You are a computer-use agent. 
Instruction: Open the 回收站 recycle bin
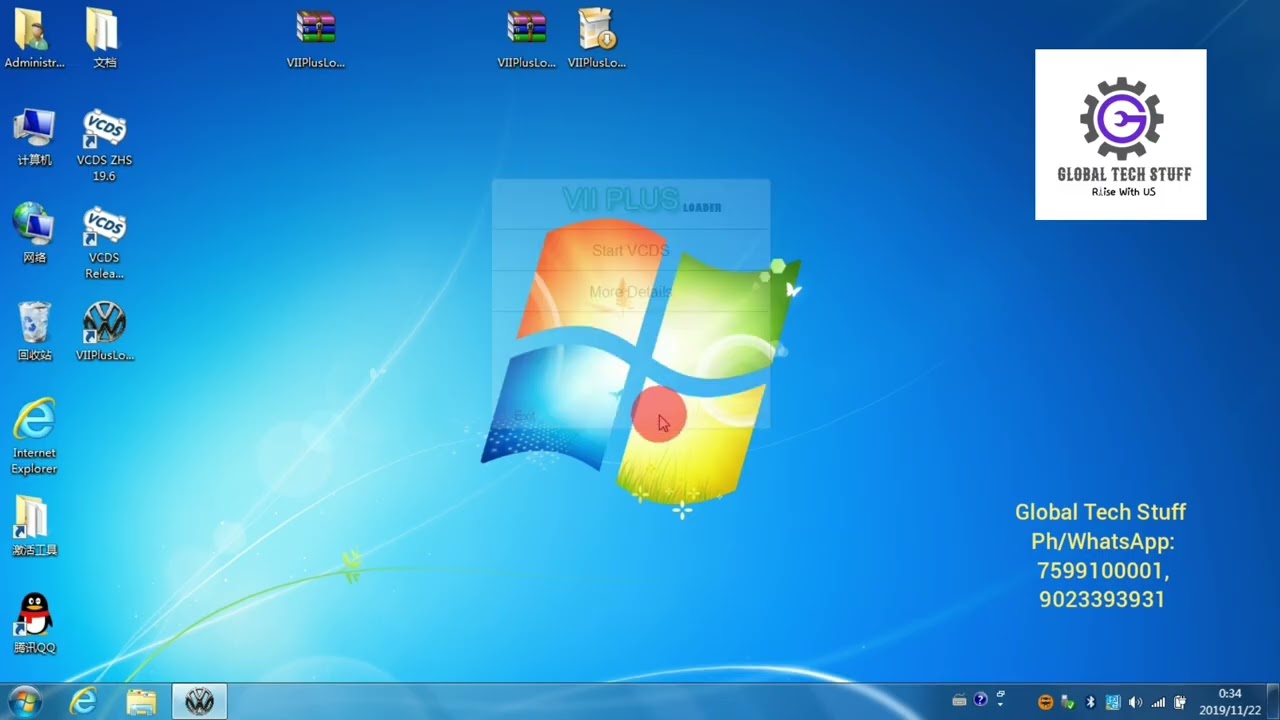point(34,331)
